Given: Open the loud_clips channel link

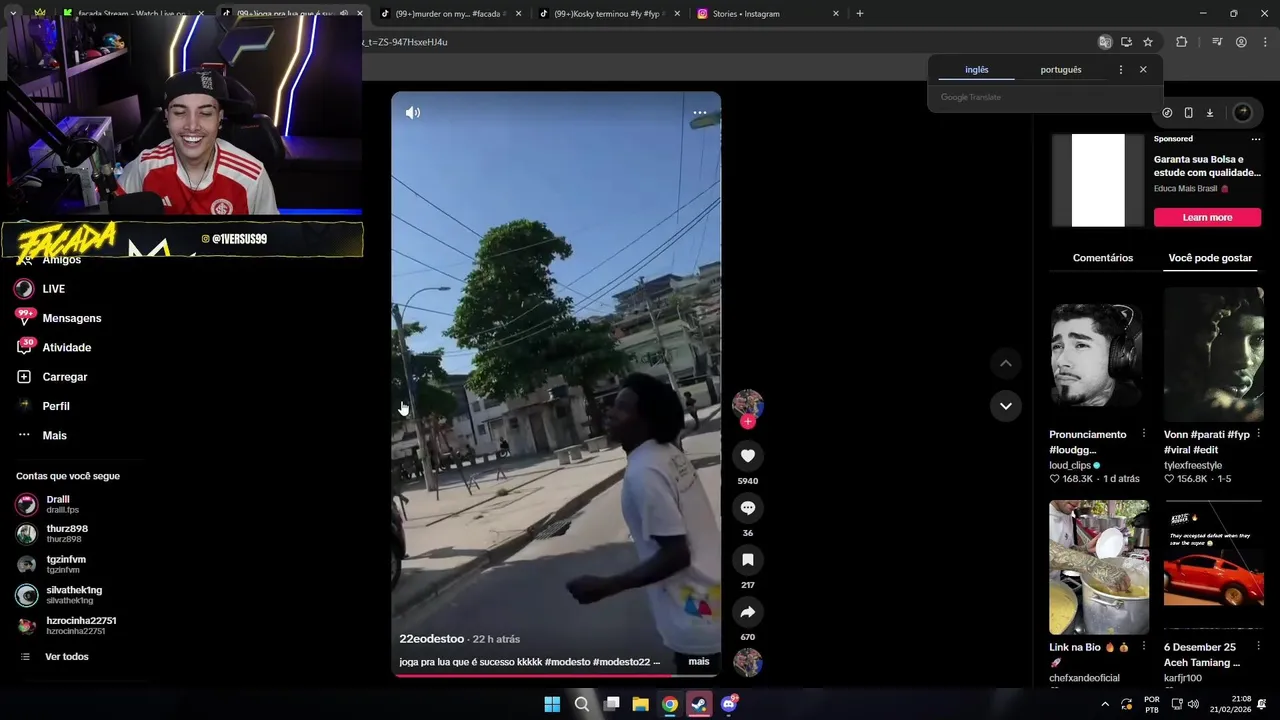Looking at the screenshot, I should coord(1070,465).
